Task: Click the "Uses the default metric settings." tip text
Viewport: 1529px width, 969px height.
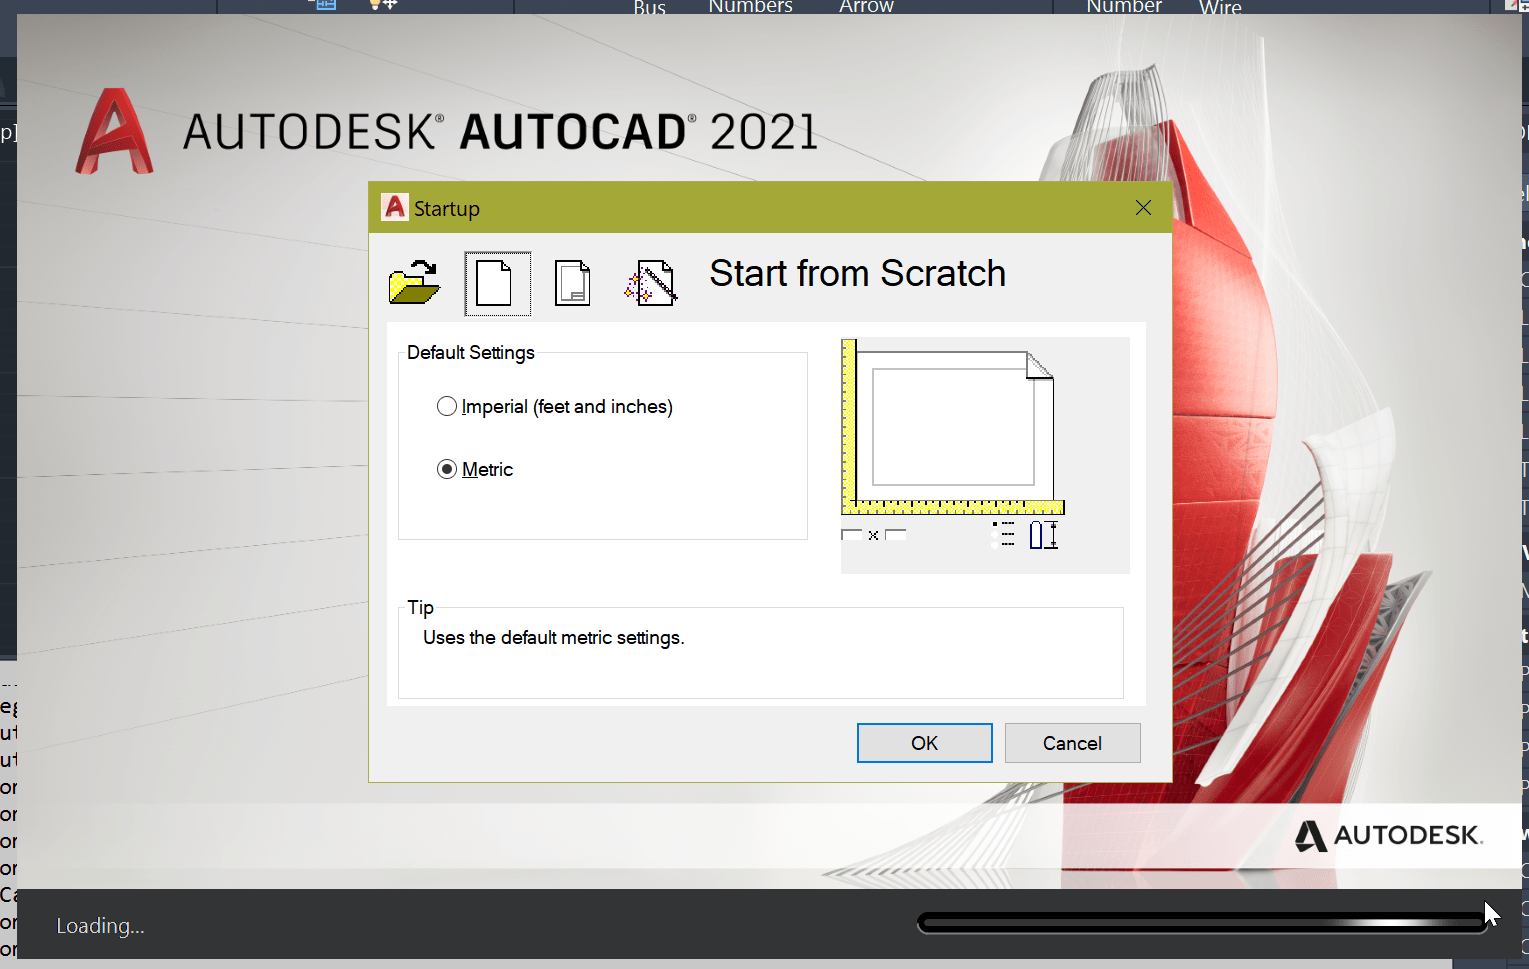Action: coord(554,638)
